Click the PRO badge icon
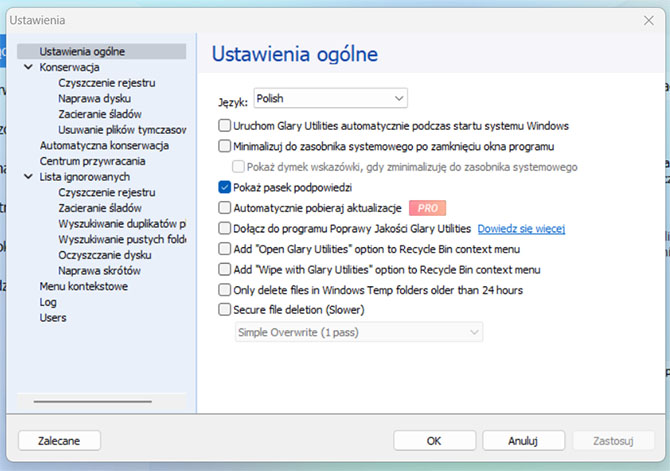Image resolution: width=670 pixels, height=471 pixels. pos(427,208)
